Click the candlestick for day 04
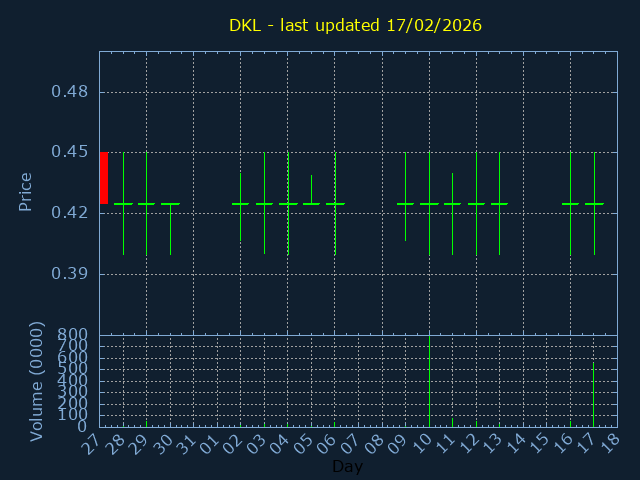This screenshot has width=640, height=480. [x=288, y=203]
